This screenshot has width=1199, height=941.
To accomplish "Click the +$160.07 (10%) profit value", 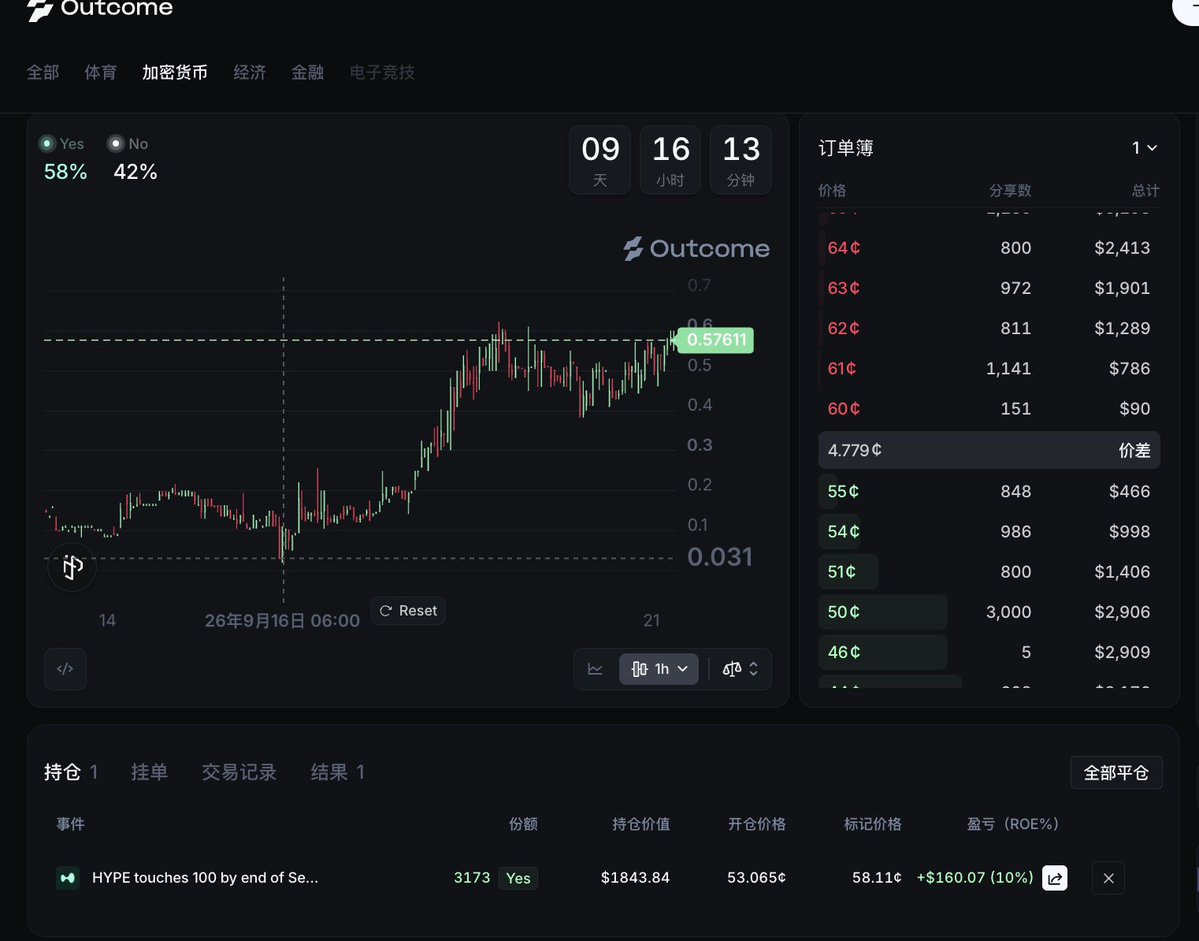I will pyautogui.click(x=975, y=878).
